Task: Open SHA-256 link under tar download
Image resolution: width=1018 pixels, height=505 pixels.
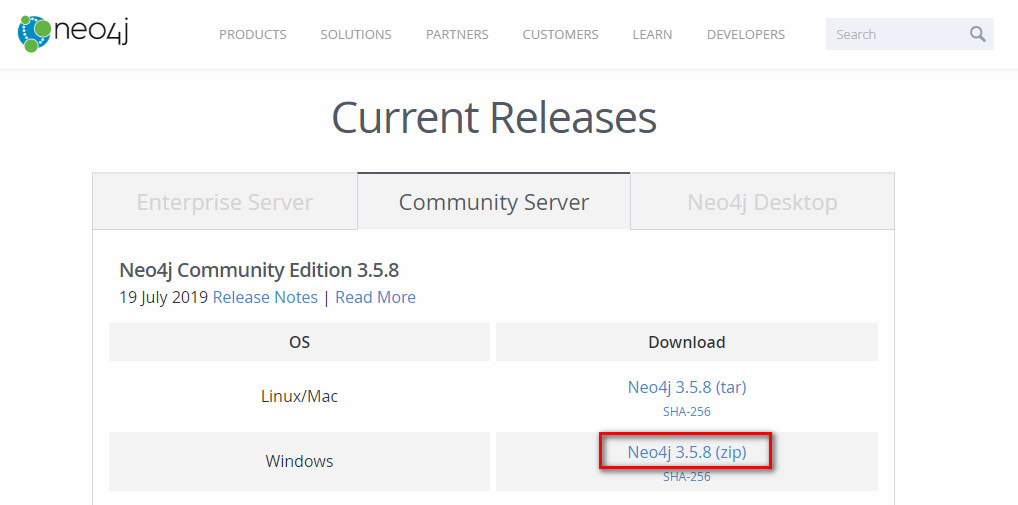Action: 687,412
